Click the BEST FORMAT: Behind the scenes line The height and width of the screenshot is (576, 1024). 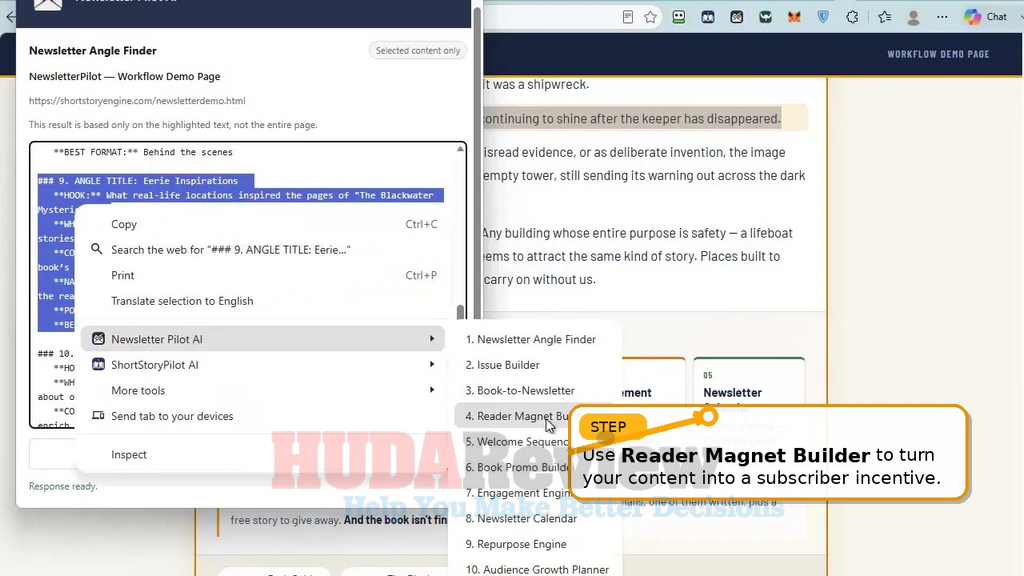pos(143,152)
